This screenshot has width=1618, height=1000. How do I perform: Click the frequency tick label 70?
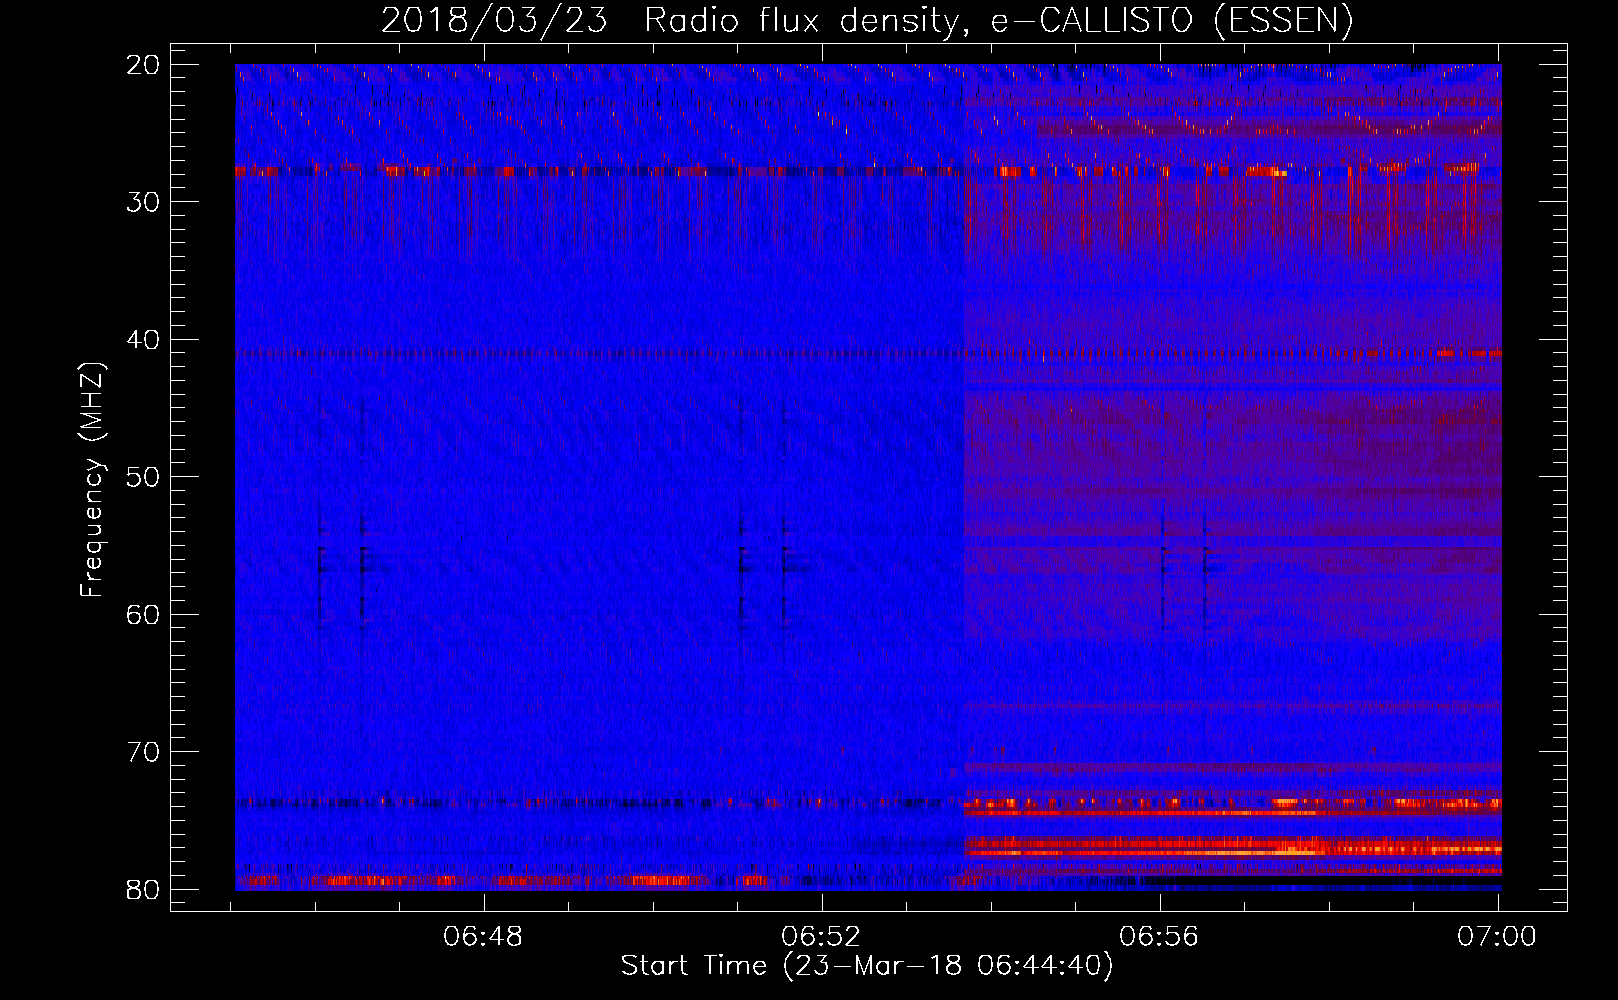[x=144, y=752]
